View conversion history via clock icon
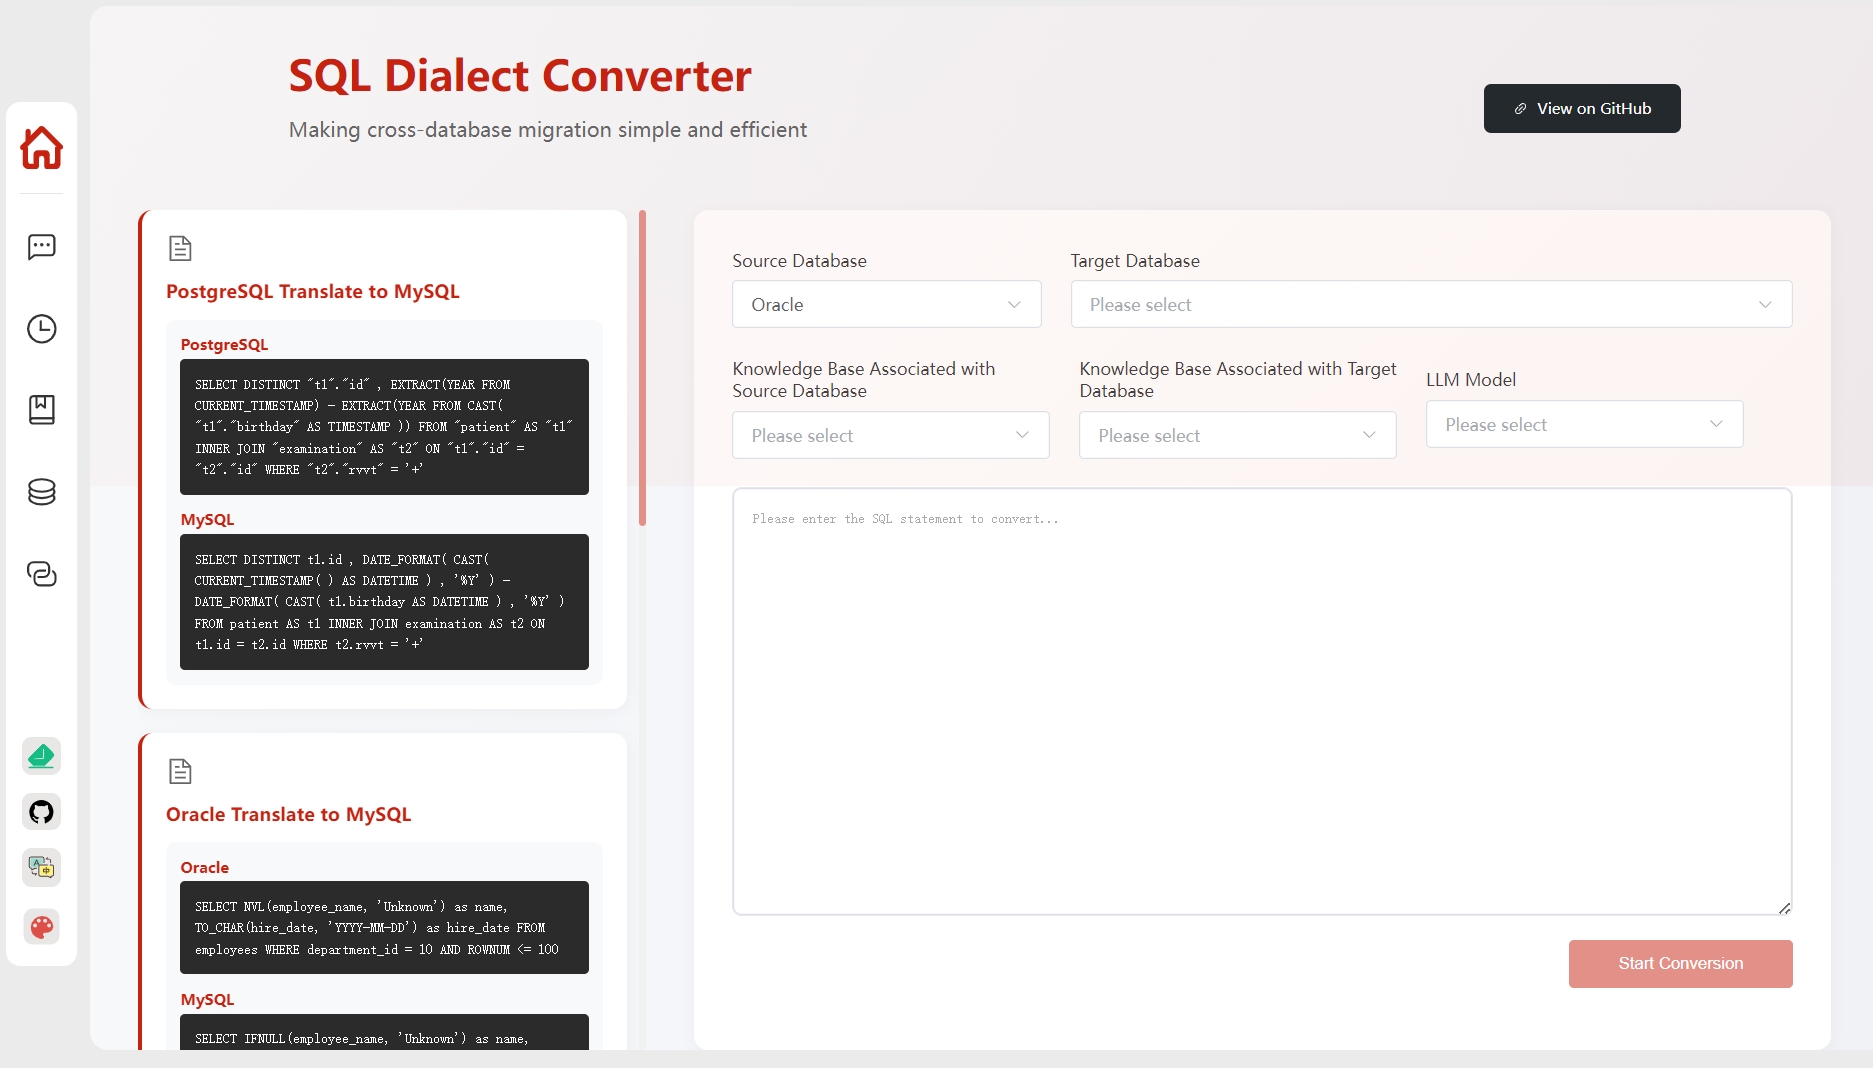1873x1068 pixels. (x=41, y=329)
